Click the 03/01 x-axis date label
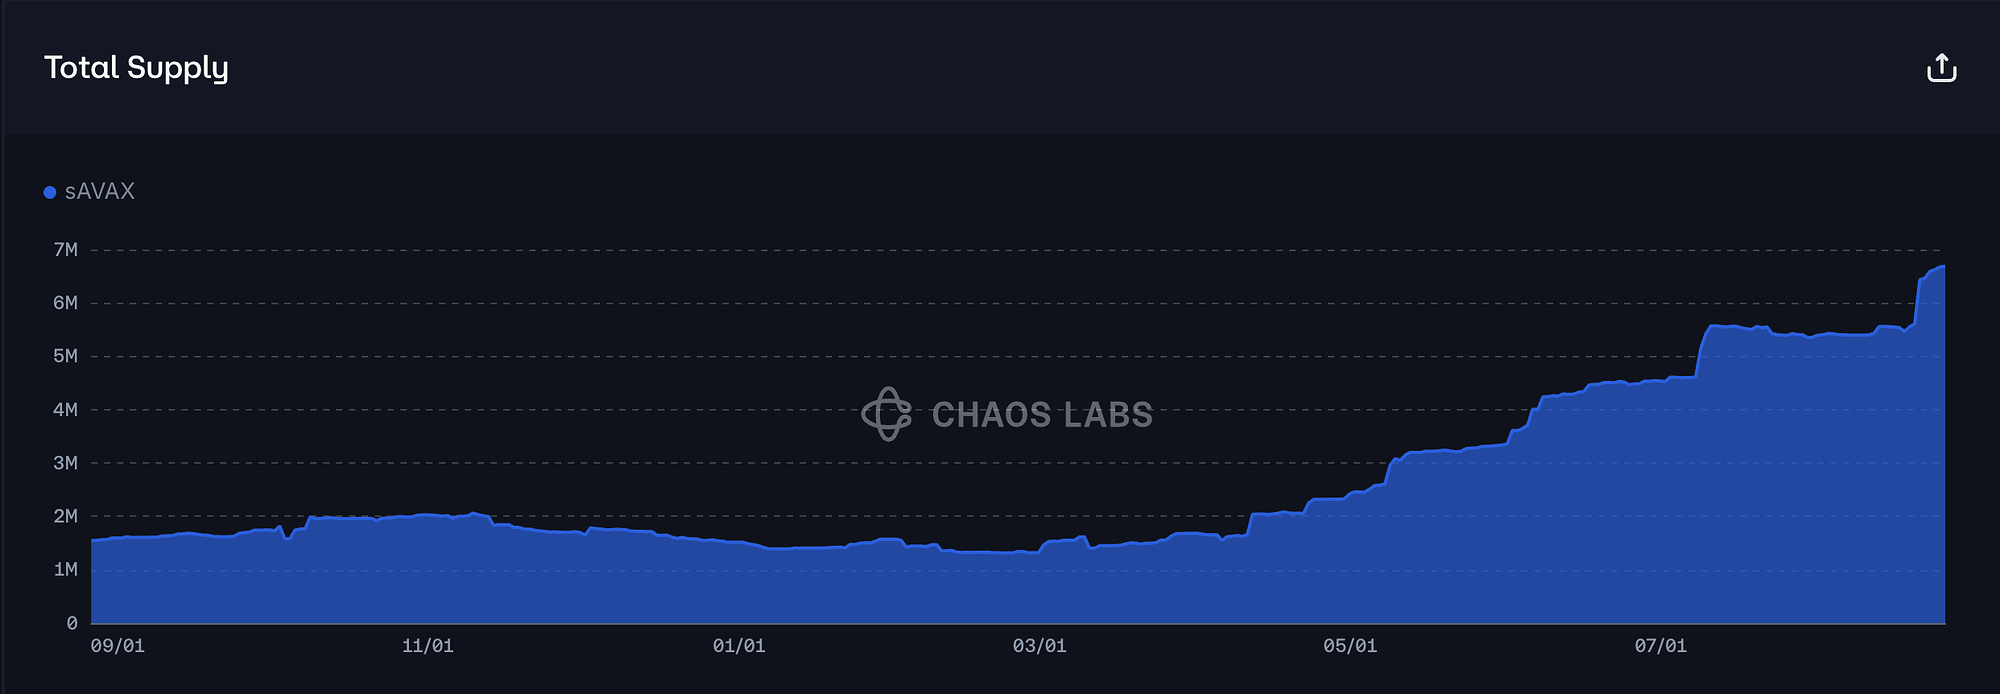2000x694 pixels. [1040, 646]
